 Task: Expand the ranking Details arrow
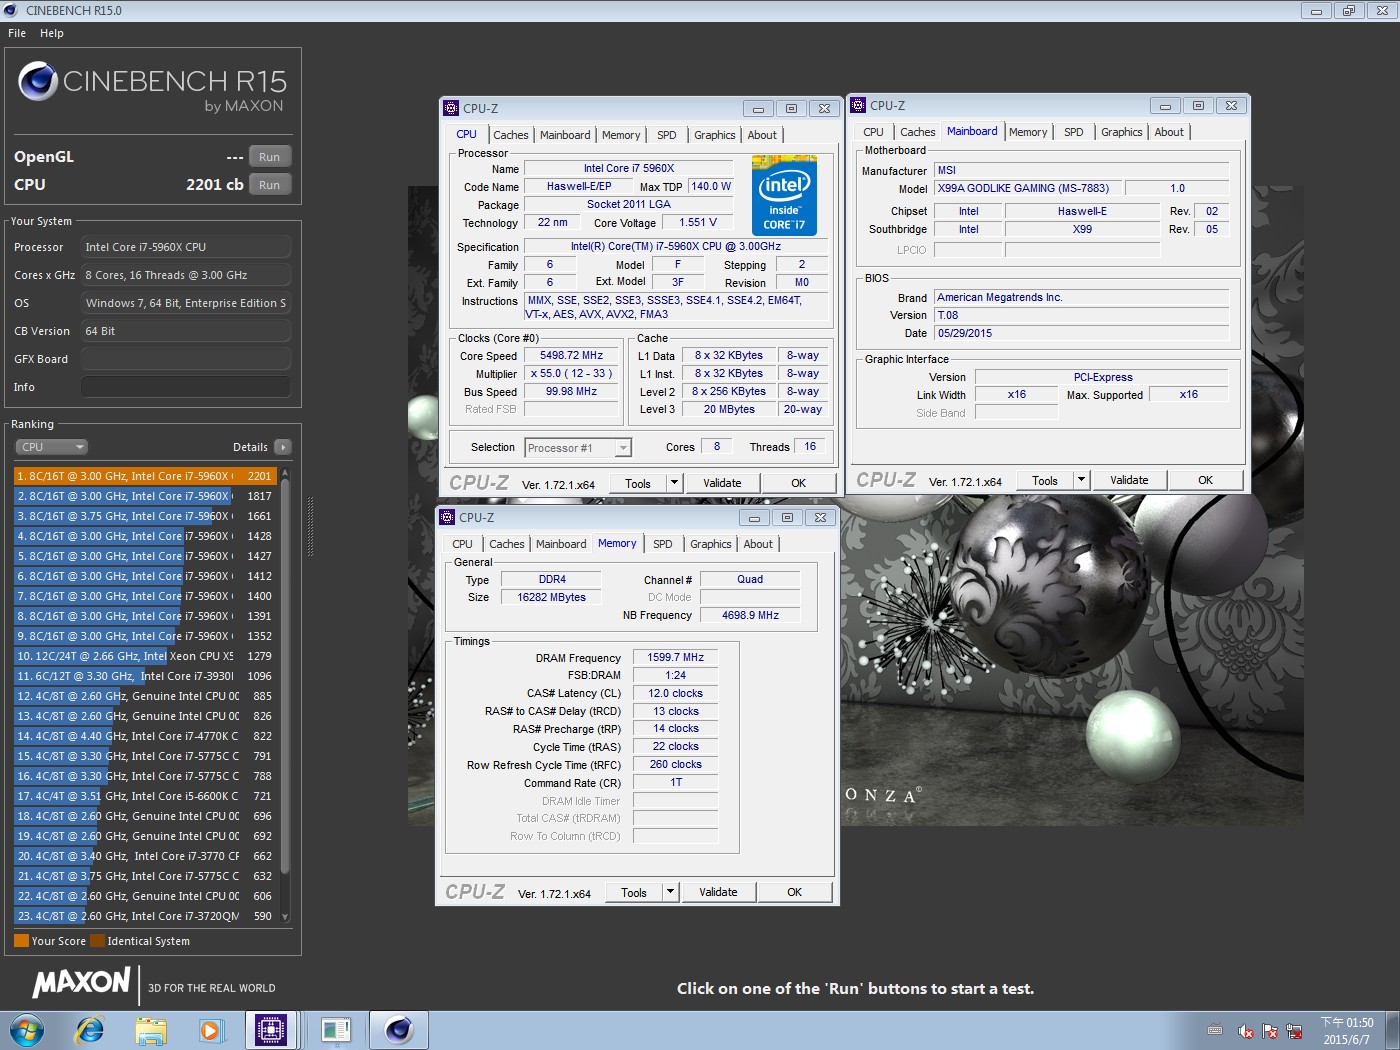[x=283, y=447]
